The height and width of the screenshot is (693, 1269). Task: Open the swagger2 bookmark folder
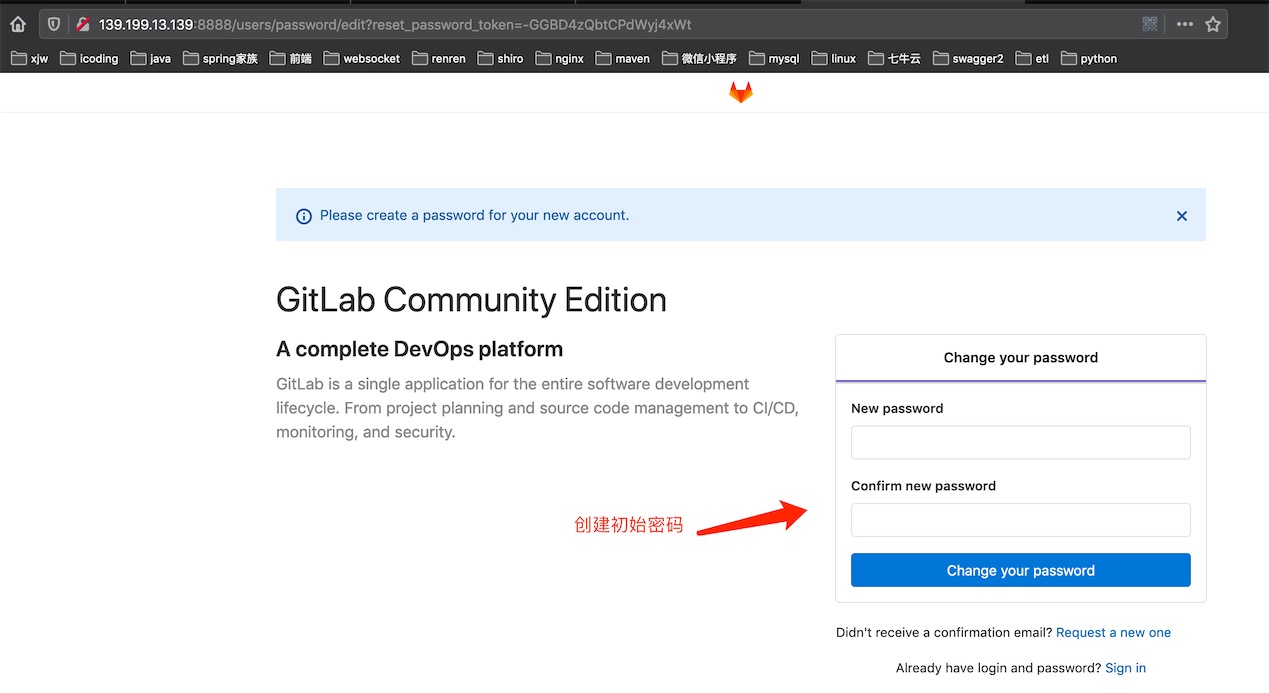point(968,59)
